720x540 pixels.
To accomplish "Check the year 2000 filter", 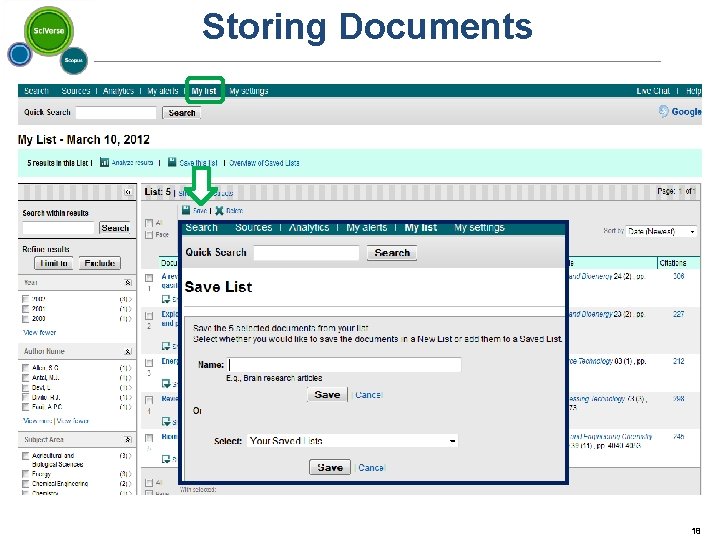I will coord(26,319).
